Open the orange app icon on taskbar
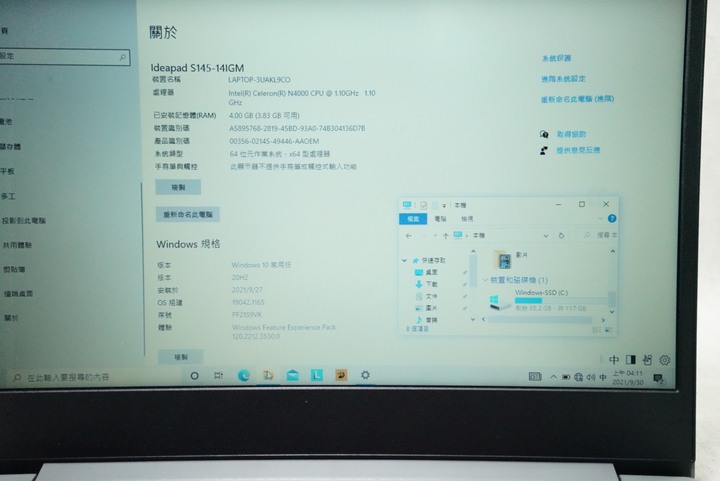This screenshot has height=481, width=720. pos(341,375)
